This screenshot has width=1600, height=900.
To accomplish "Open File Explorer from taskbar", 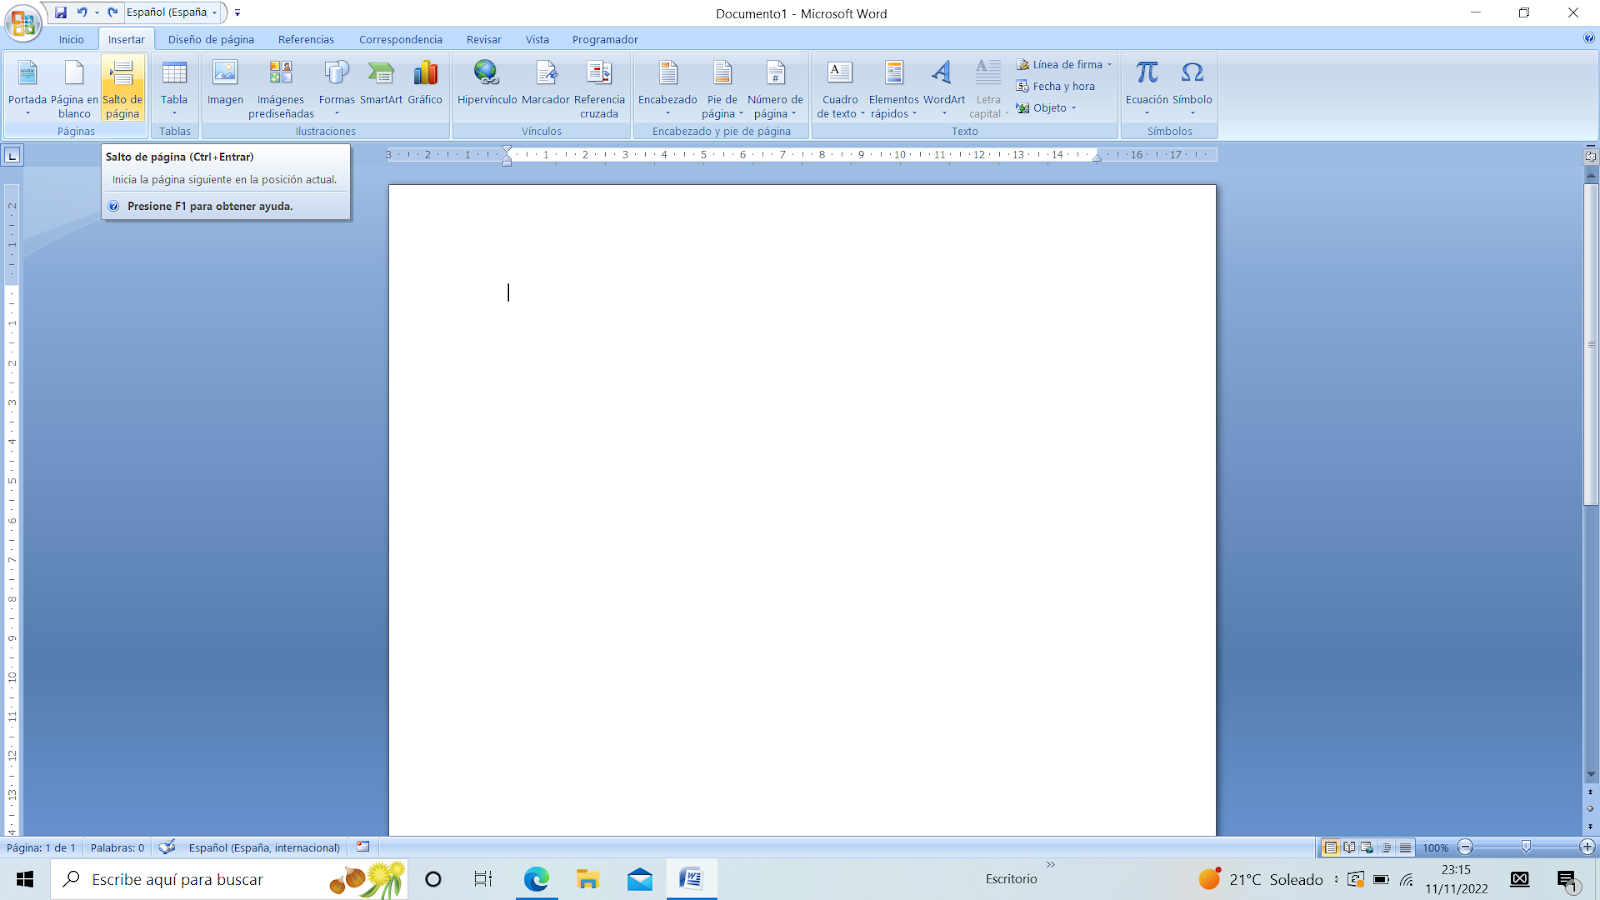I will coord(588,879).
